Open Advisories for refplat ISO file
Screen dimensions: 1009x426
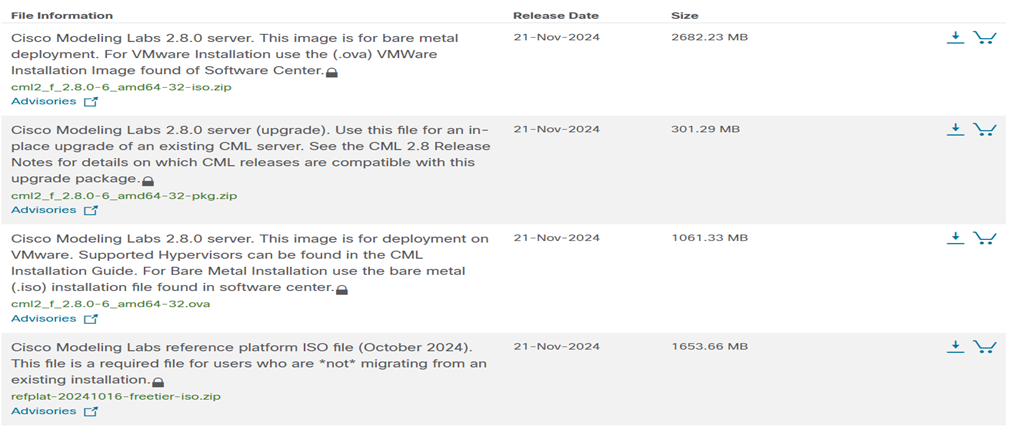pos(54,411)
